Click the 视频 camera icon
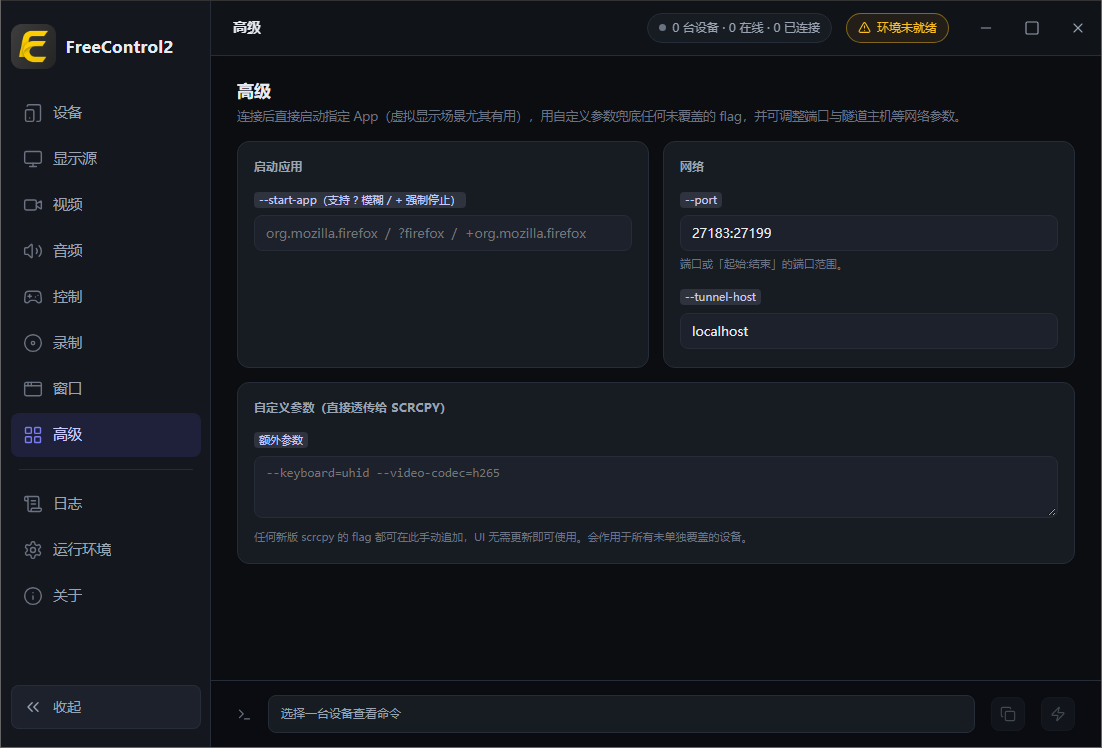Viewport: 1102px width, 748px height. [32, 205]
